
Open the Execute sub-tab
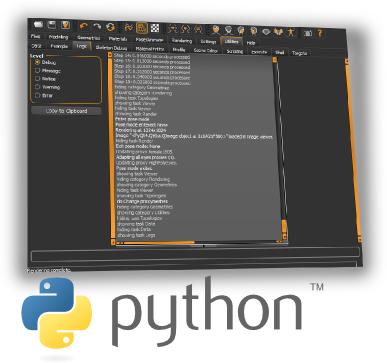[259, 52]
